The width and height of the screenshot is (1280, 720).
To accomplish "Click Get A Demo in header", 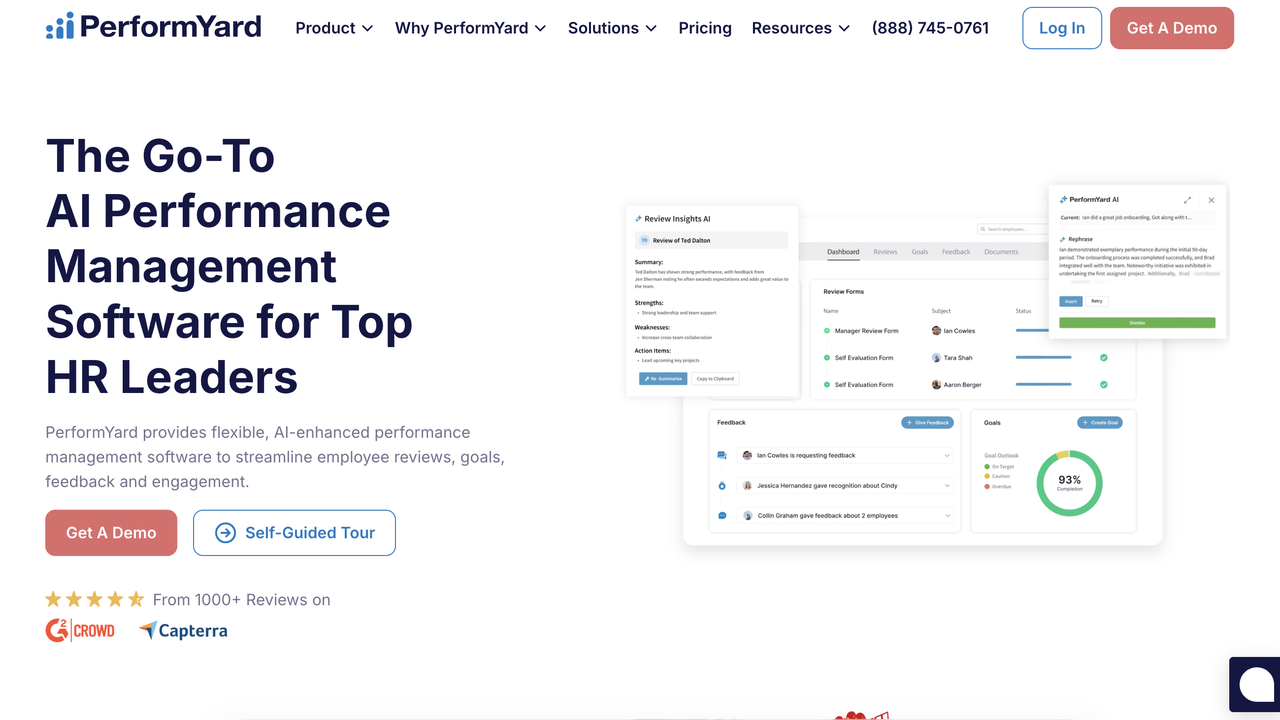I will (x=1172, y=28).
